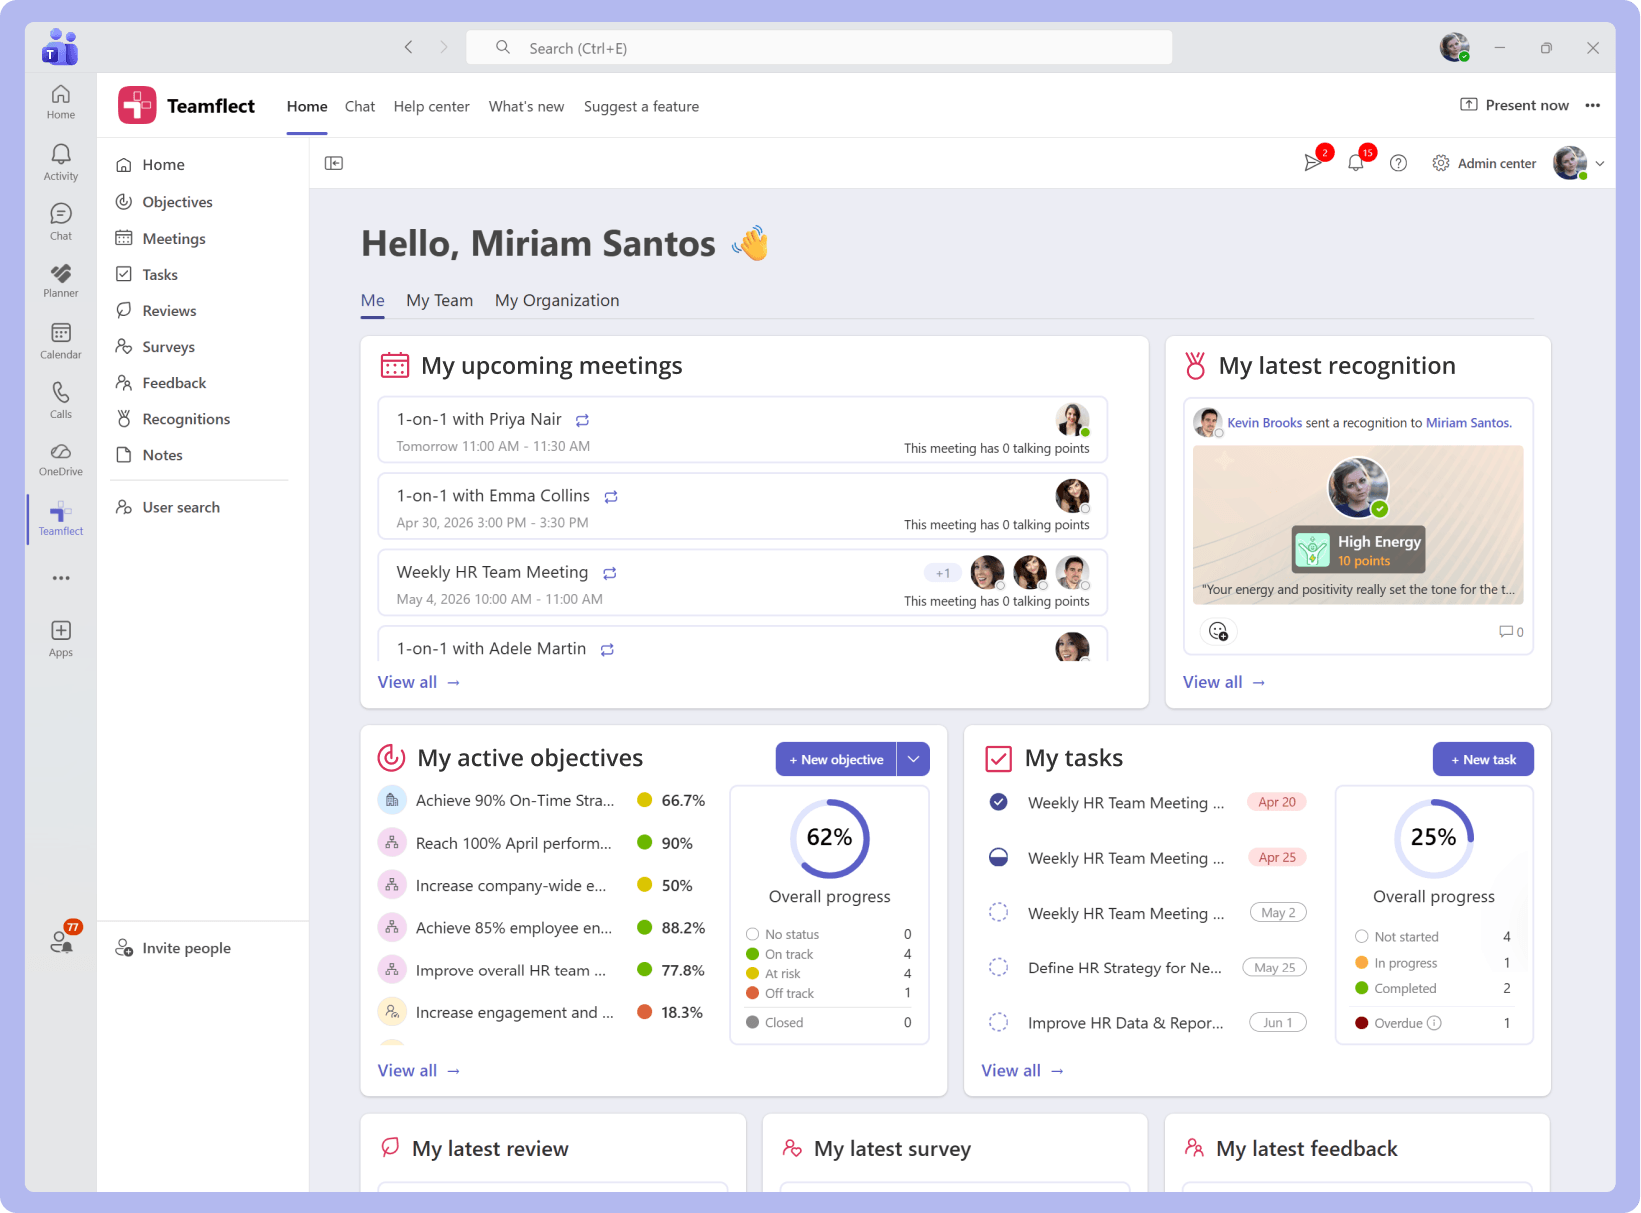Click the 62% overall progress ring
This screenshot has width=1641, height=1213.
[x=829, y=838]
